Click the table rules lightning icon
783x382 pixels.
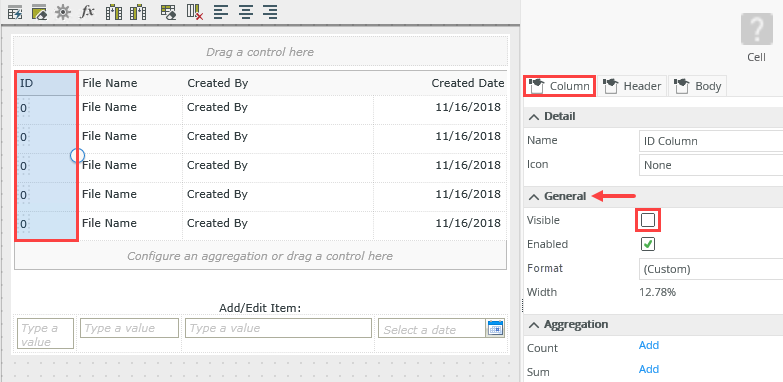pyautogui.click(x=15, y=11)
